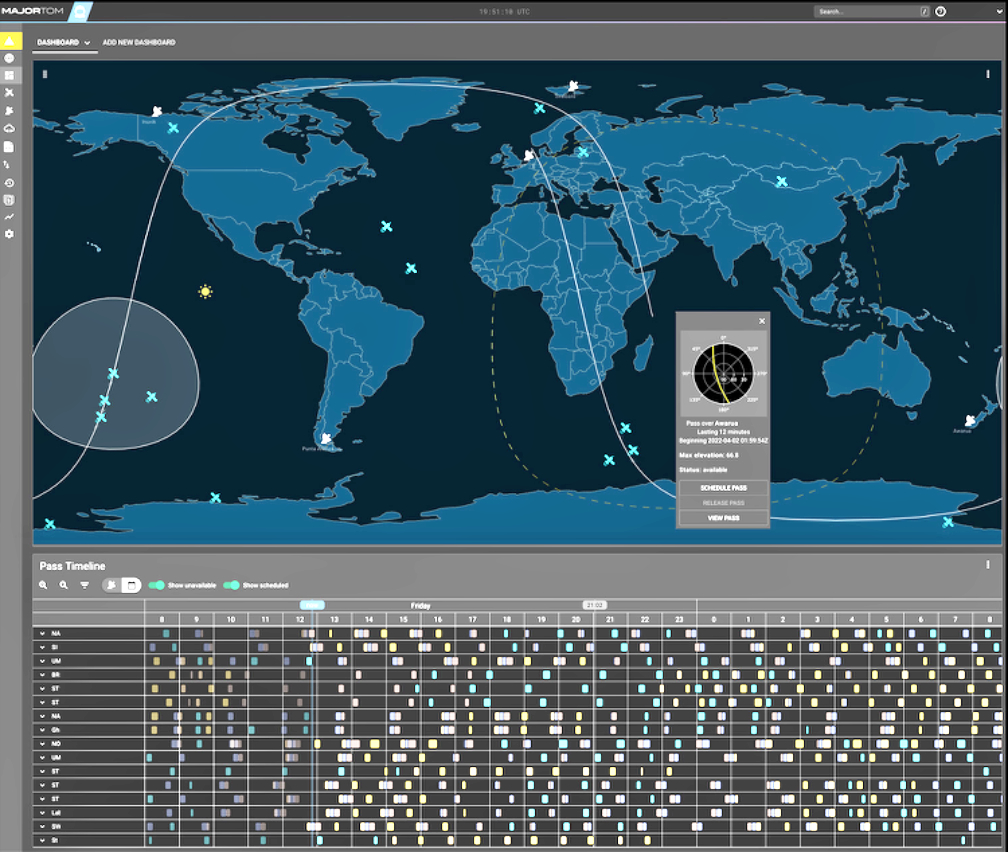Click the history clock icon in the sidebar
Screen dimensions: 1008x852
point(9,183)
